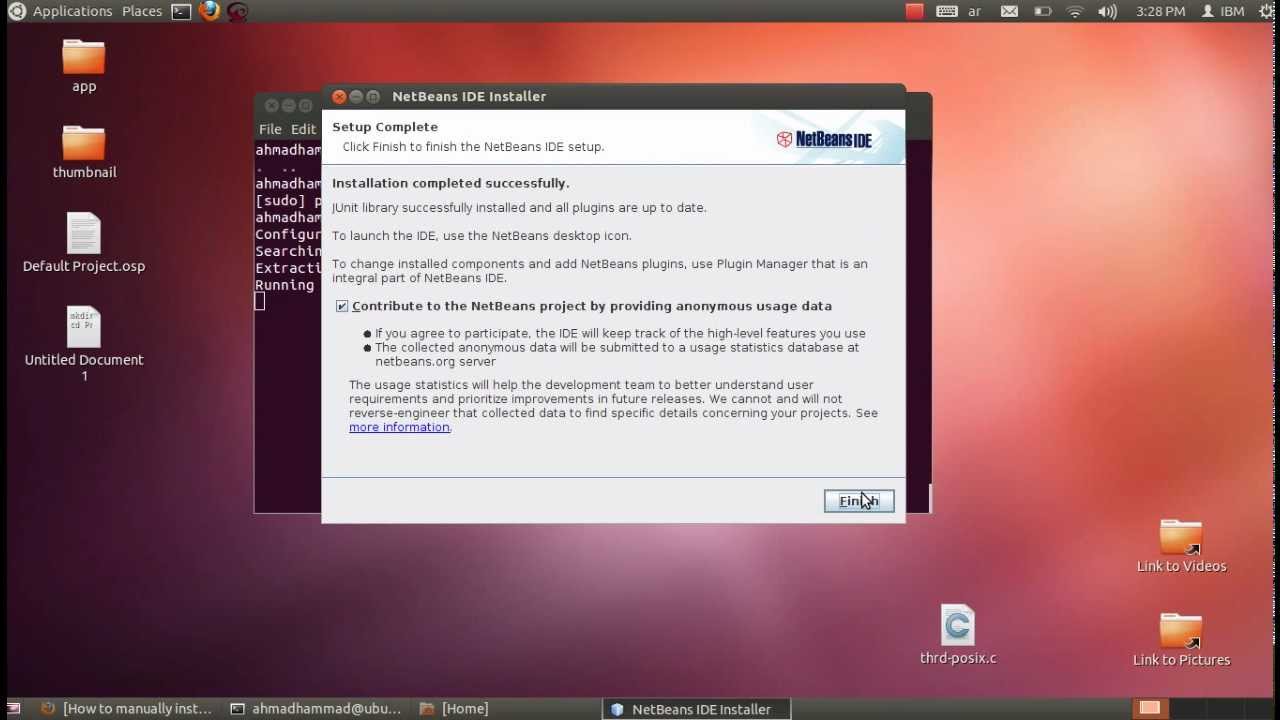1280x720 pixels.
Task: Click the NetBeans IDE logo
Action: 824,139
